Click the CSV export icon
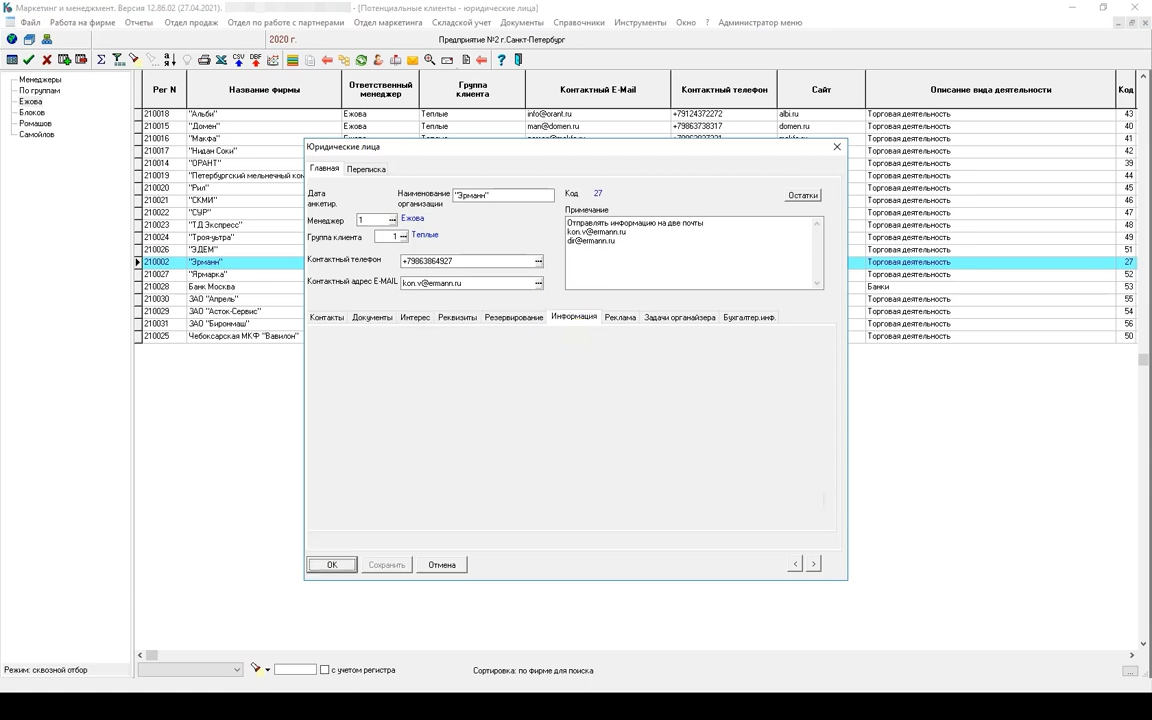Viewport: 1152px width, 720px height. click(238, 60)
